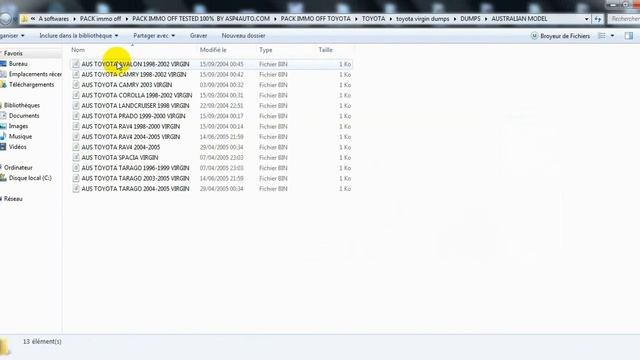Open Disque local (C:)

pyautogui.click(x=30, y=178)
